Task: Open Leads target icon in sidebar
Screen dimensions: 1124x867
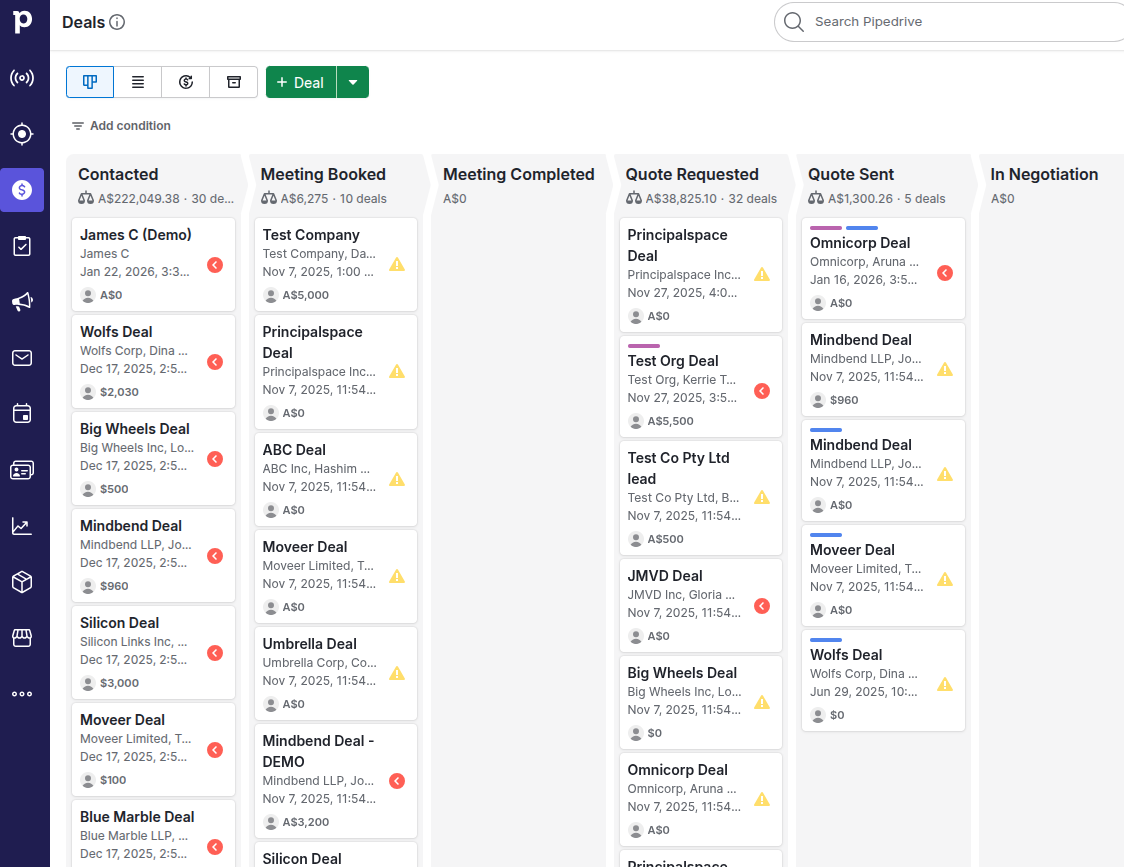Action: (22, 134)
